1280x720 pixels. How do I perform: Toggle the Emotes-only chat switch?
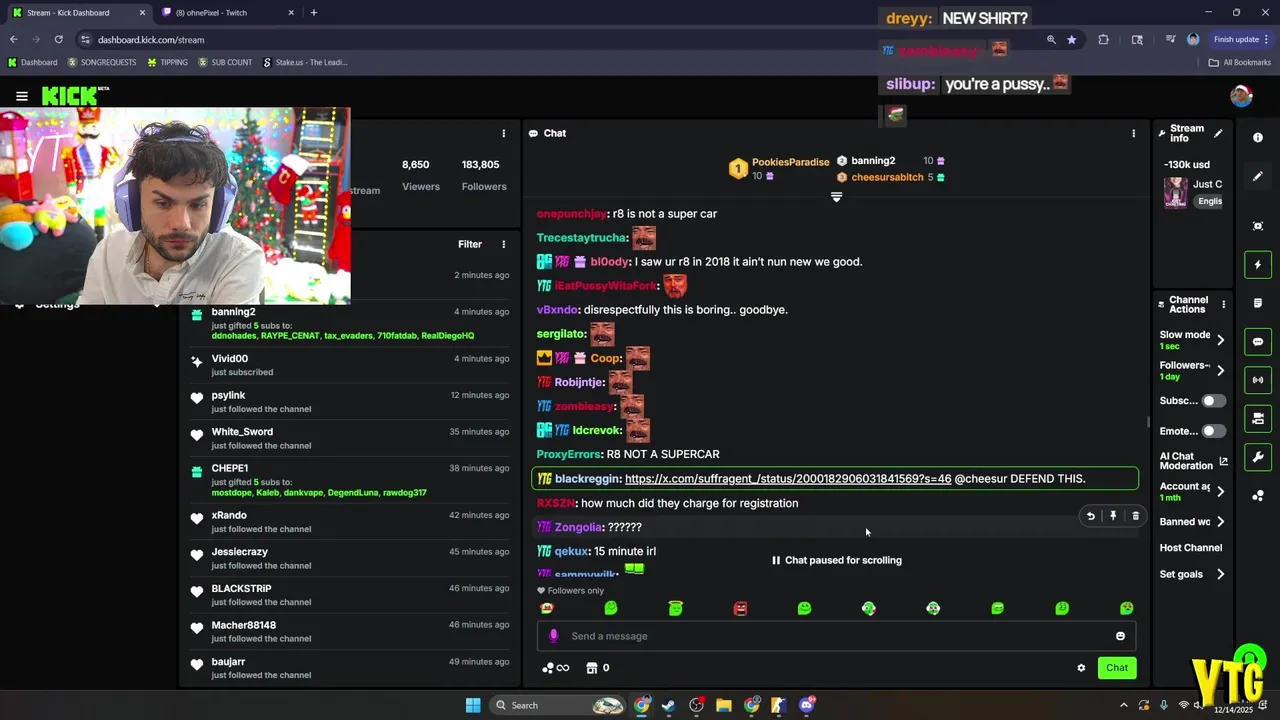pos(1213,431)
